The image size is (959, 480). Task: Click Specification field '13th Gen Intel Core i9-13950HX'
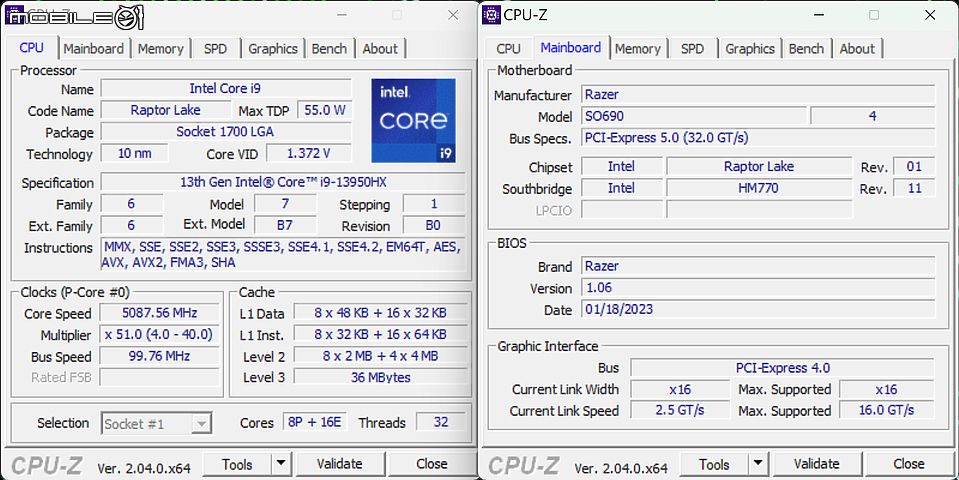click(283, 182)
